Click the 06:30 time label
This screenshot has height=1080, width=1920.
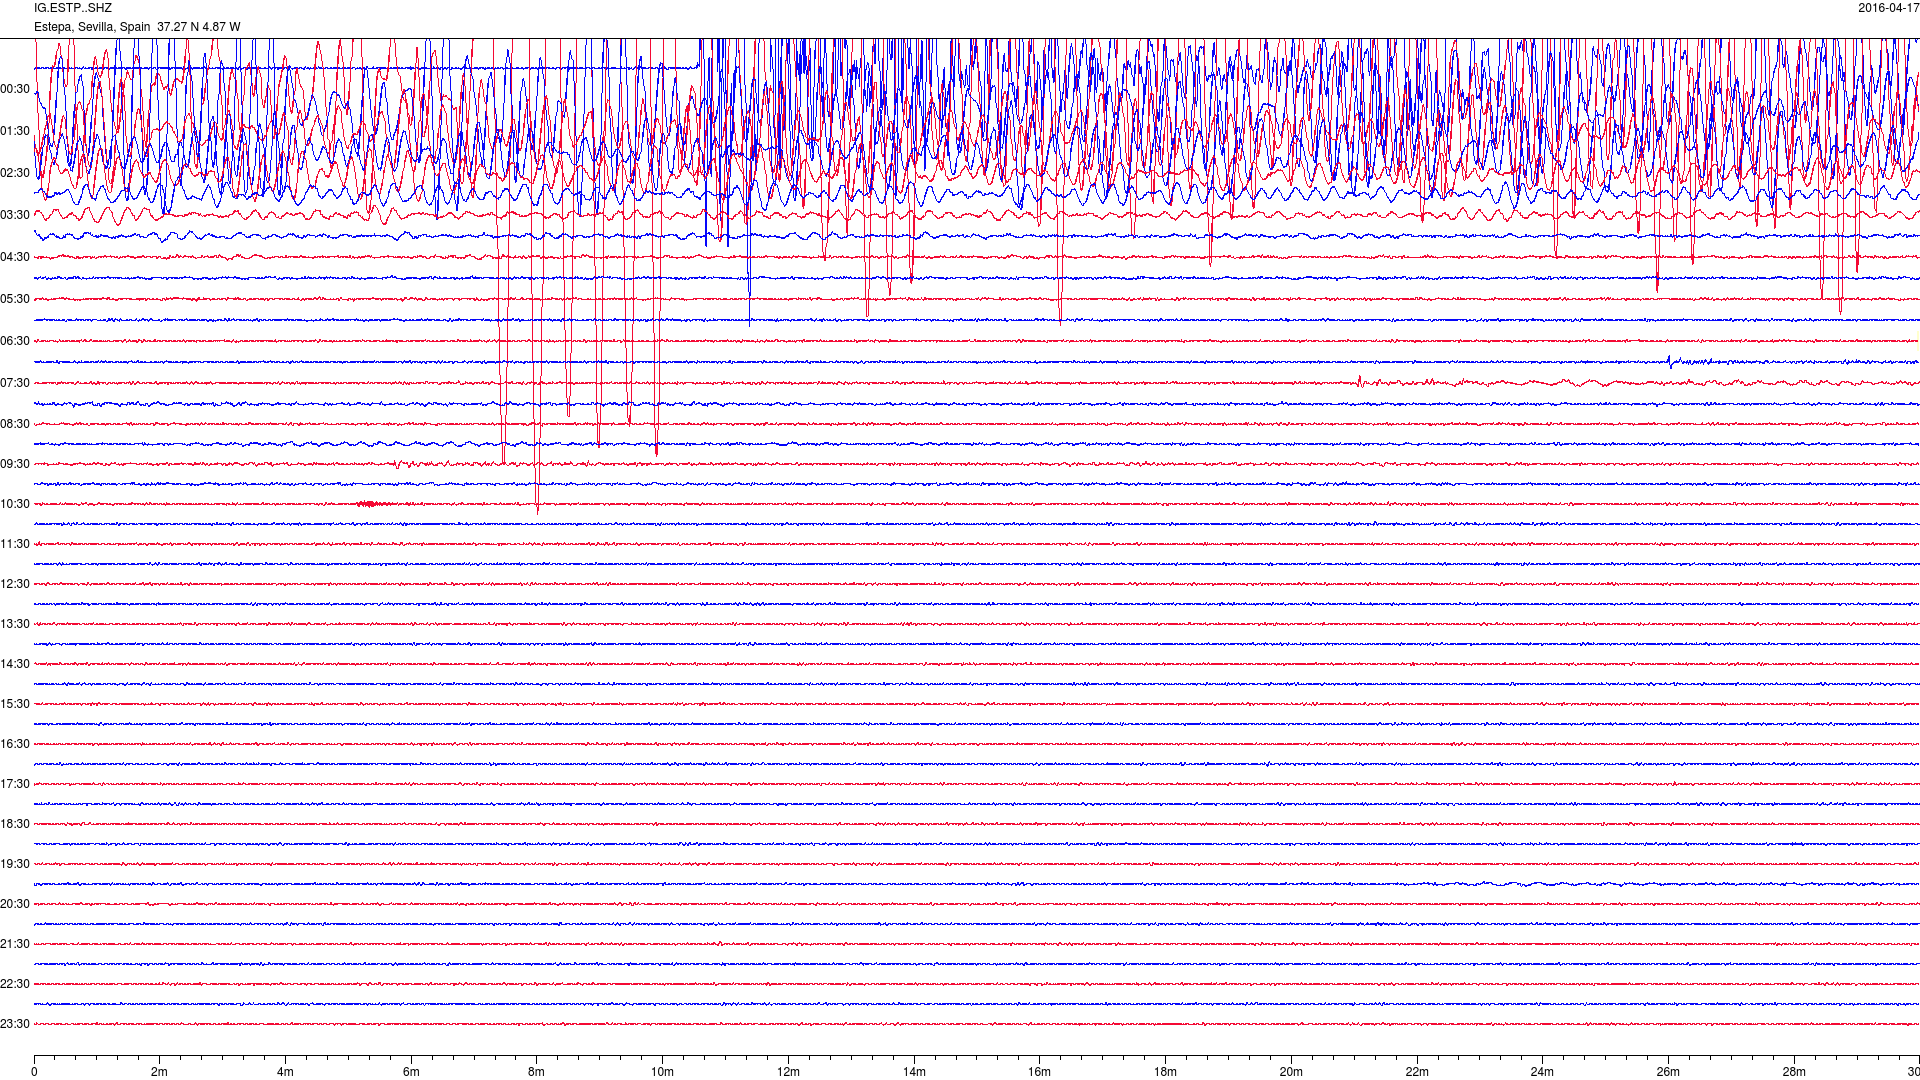(15, 341)
